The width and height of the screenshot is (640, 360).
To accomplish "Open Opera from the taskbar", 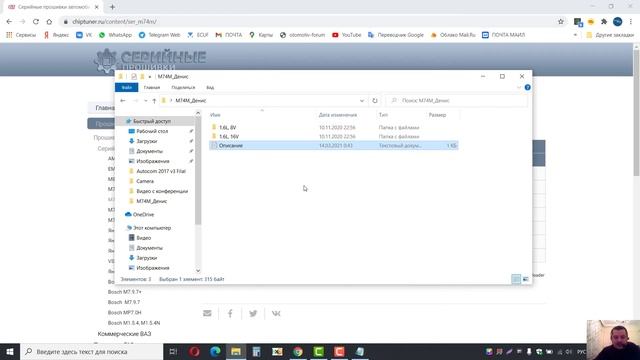I will [x=194, y=351].
